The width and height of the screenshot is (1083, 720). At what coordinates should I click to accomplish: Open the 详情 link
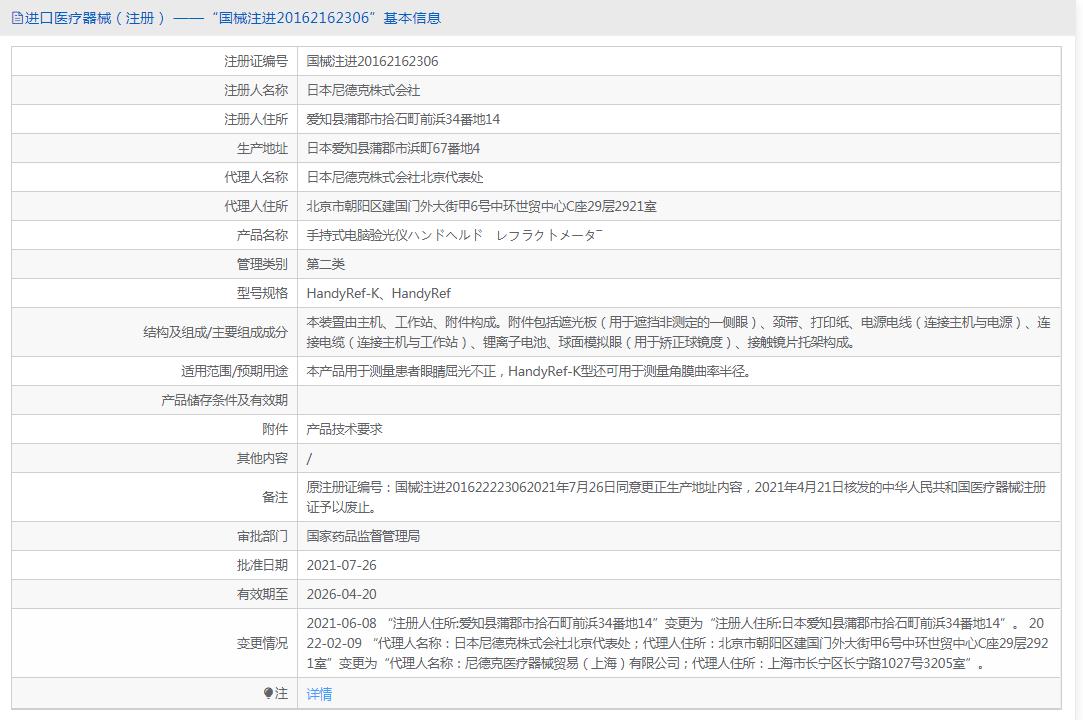coord(319,694)
